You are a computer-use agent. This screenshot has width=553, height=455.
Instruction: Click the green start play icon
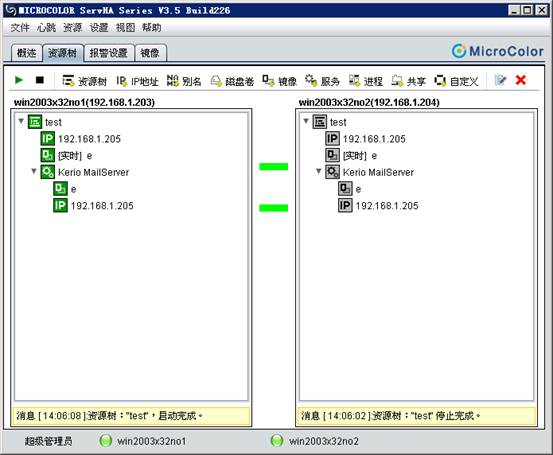click(x=19, y=80)
